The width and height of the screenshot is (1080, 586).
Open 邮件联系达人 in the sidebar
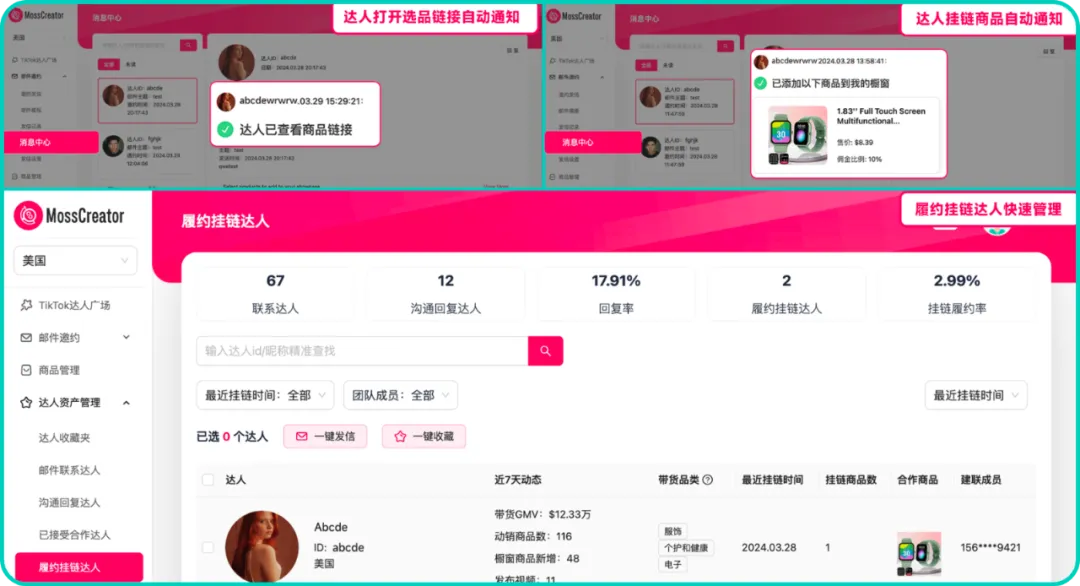tap(69, 470)
